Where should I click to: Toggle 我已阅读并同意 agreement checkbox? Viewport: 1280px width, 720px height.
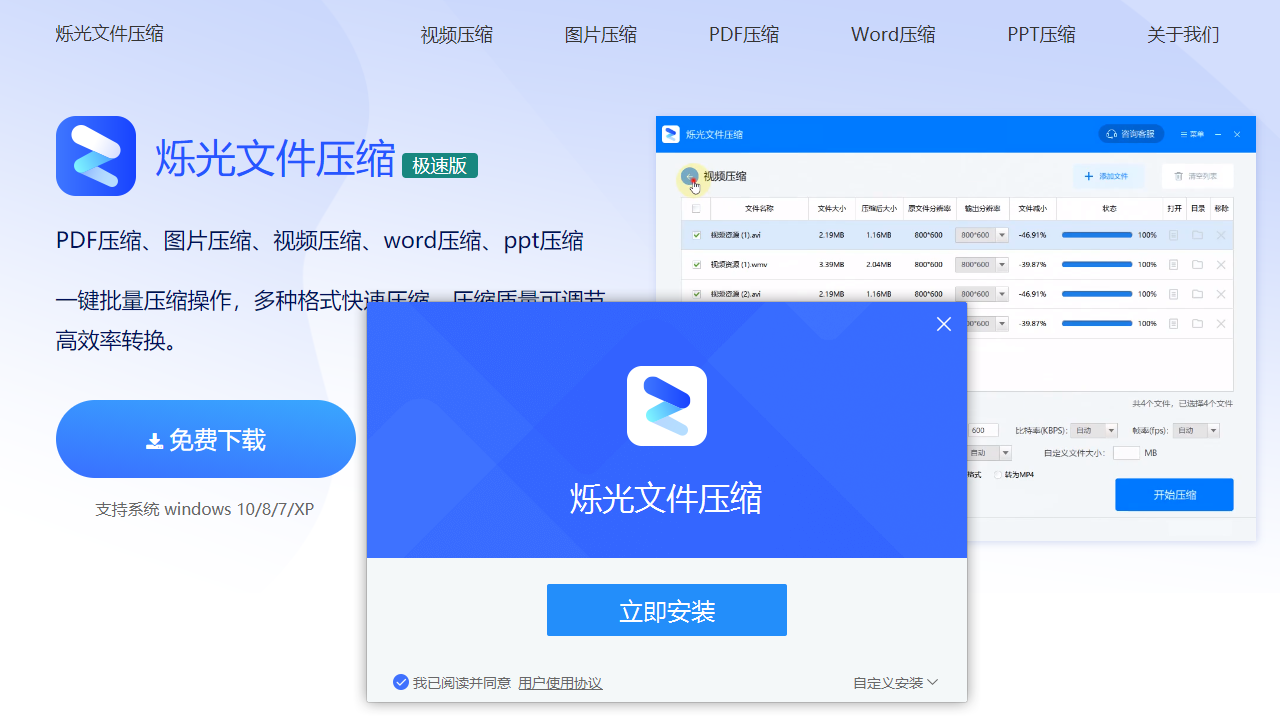pyautogui.click(x=401, y=683)
